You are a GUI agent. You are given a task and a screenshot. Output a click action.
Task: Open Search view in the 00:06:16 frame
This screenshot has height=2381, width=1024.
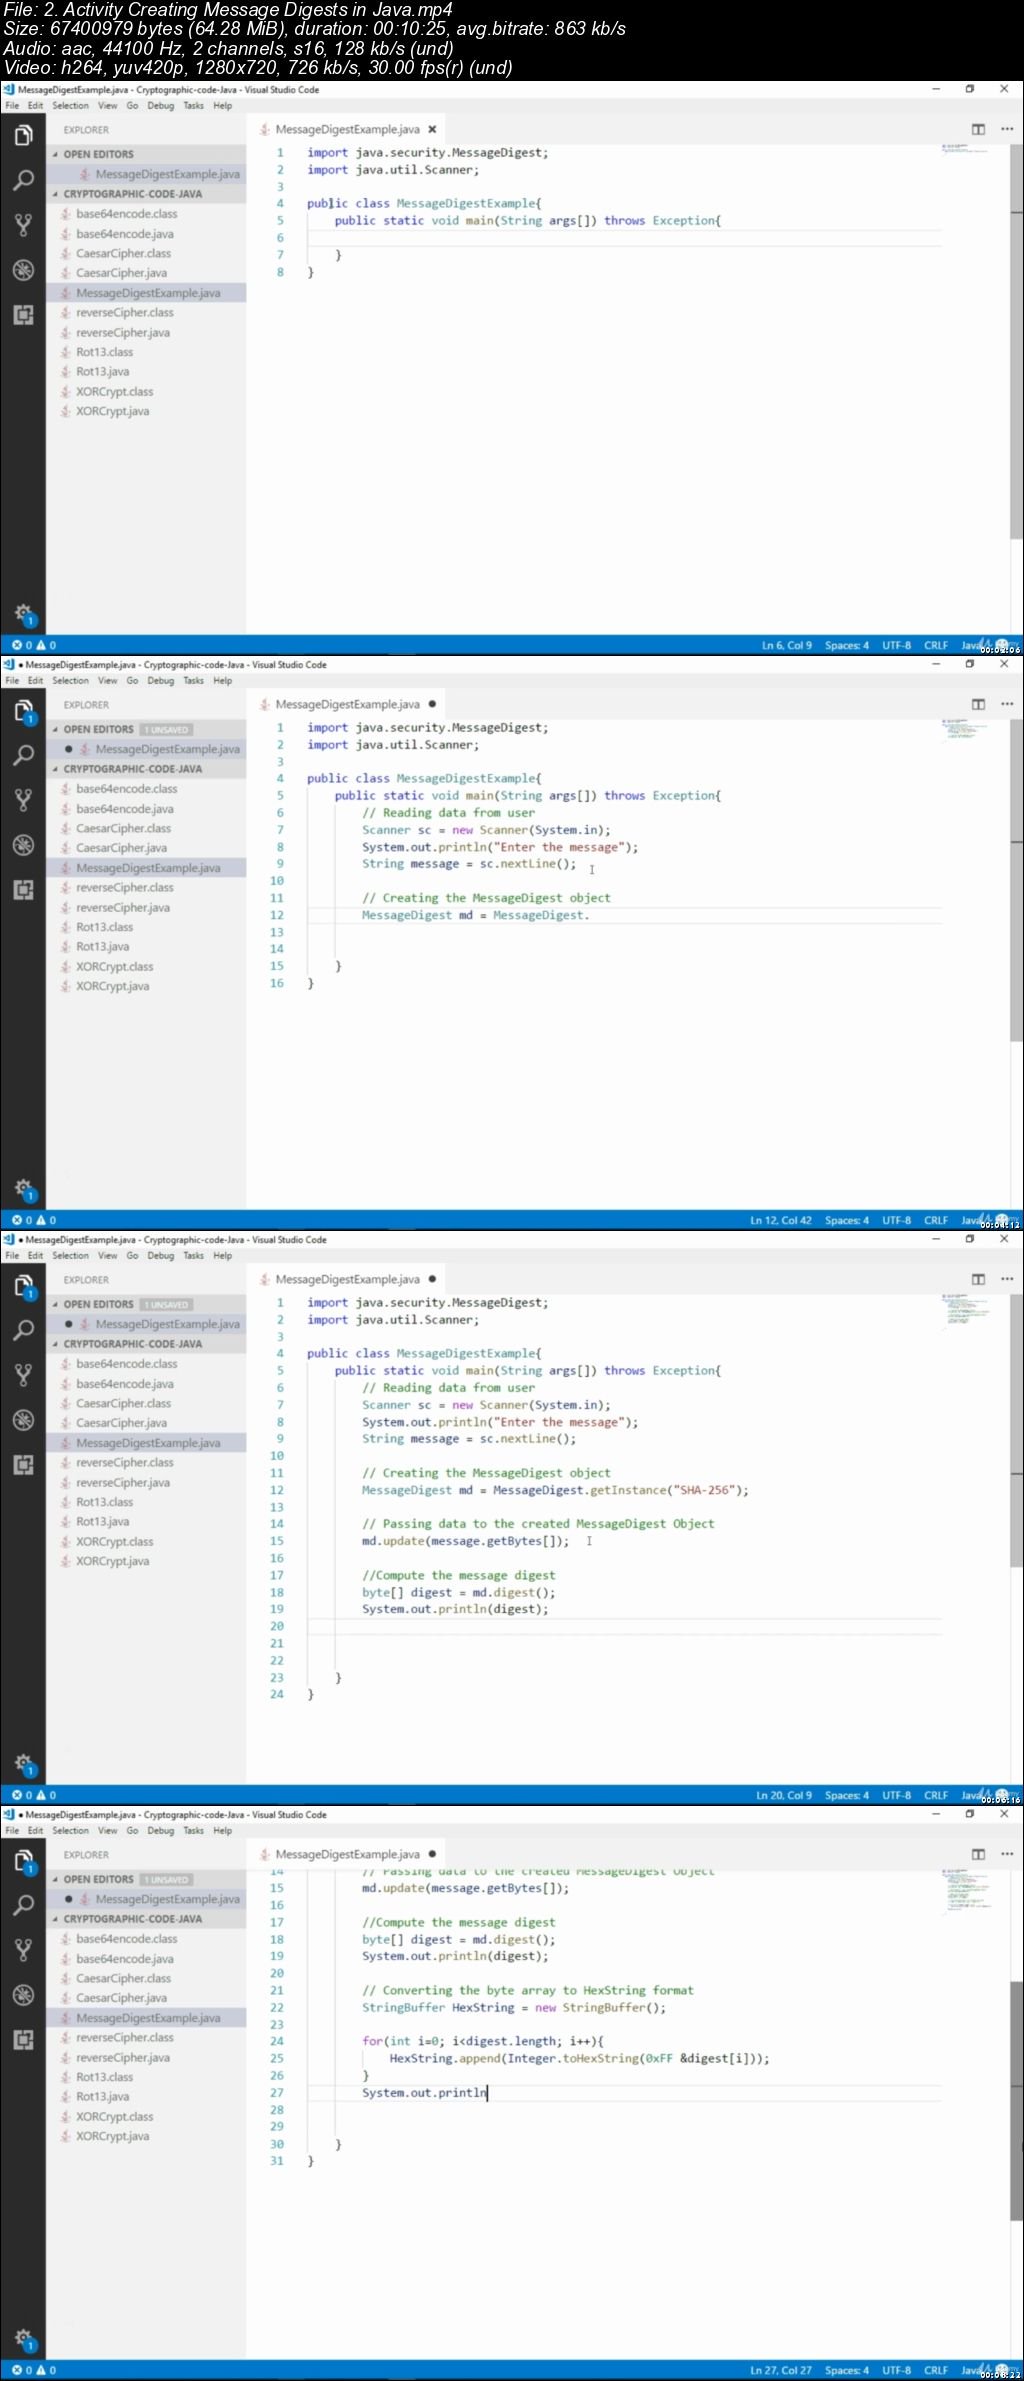coord(23,1330)
